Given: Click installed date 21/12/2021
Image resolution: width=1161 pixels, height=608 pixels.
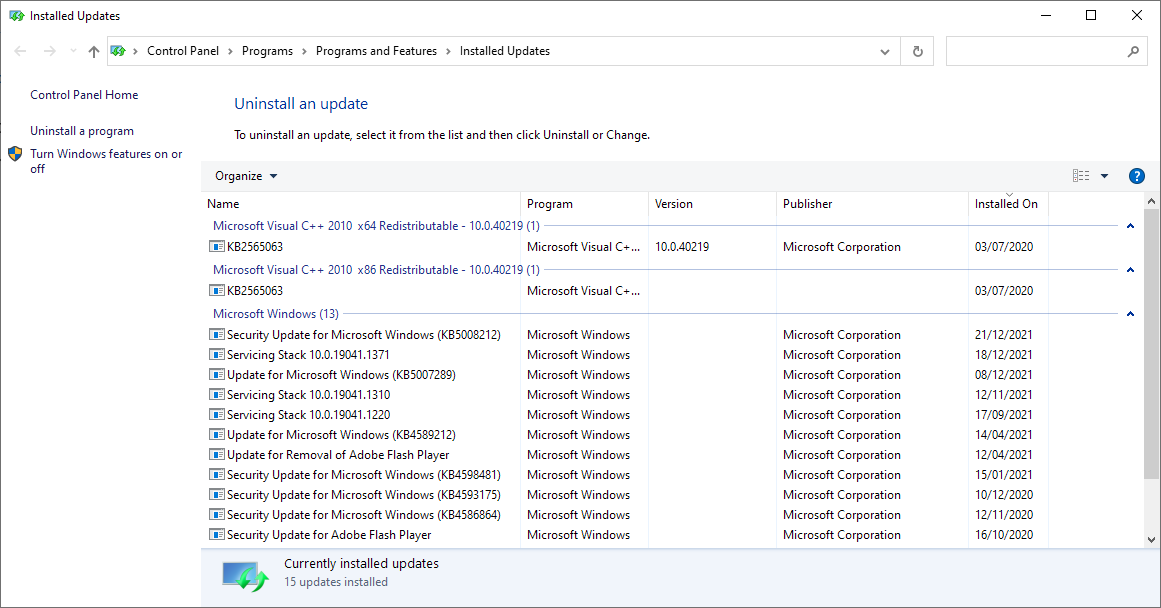Looking at the screenshot, I should 1003,335.
